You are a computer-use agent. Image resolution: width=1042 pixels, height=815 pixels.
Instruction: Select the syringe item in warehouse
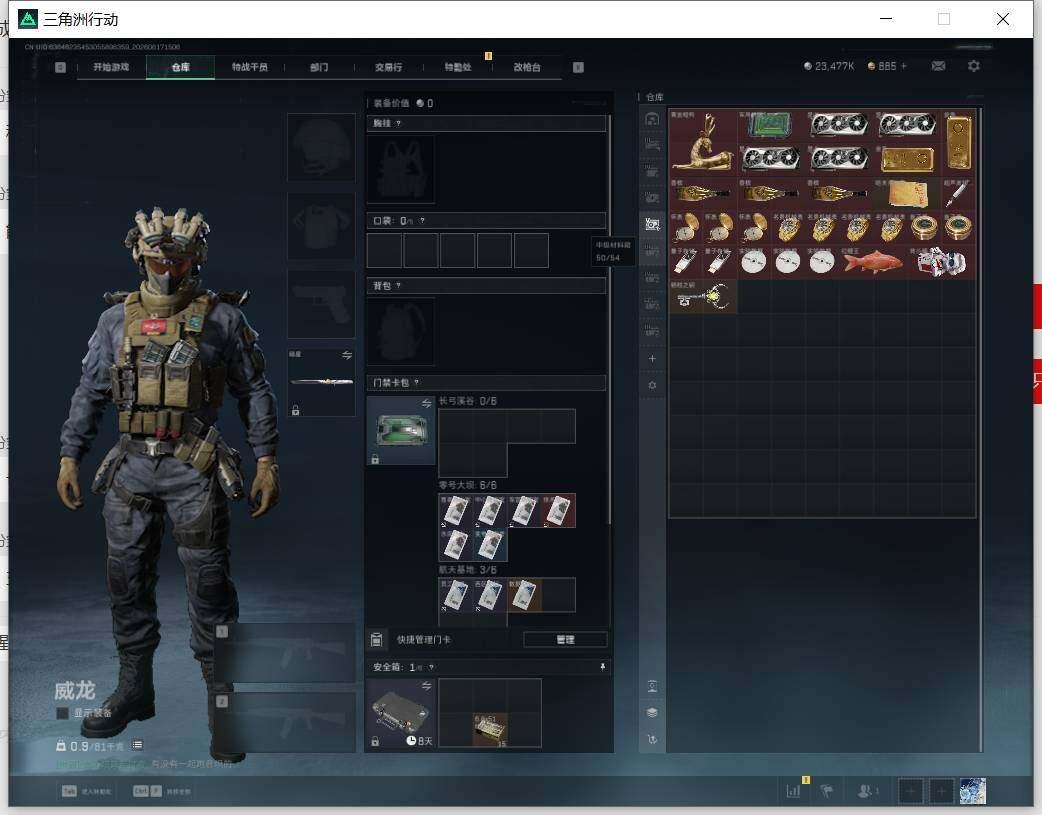[x=958, y=193]
